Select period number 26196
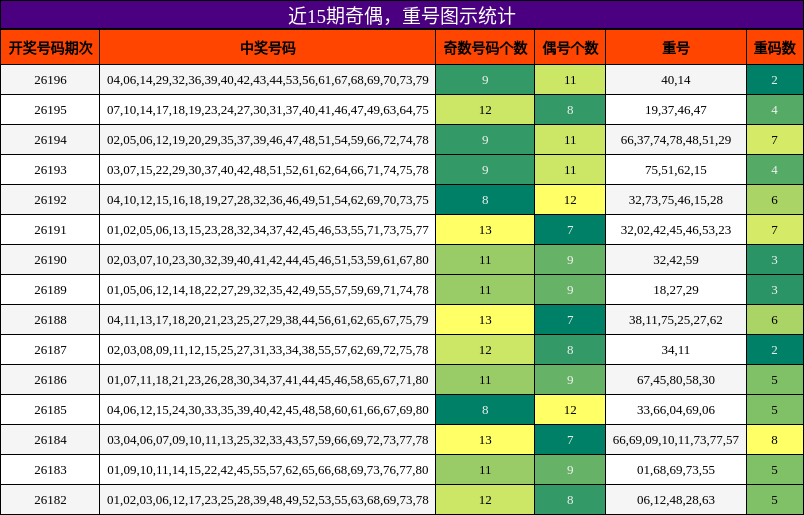The width and height of the screenshot is (804, 515). click(x=50, y=80)
